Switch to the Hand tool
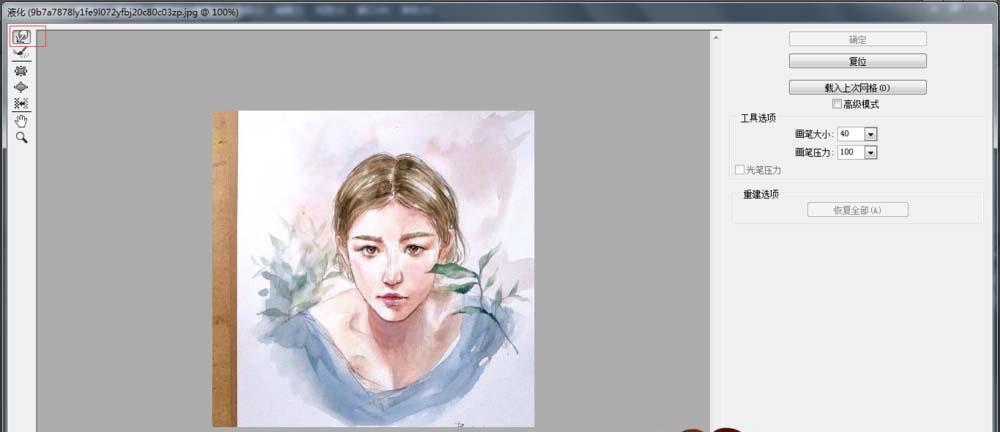1000x432 pixels. coord(21,120)
